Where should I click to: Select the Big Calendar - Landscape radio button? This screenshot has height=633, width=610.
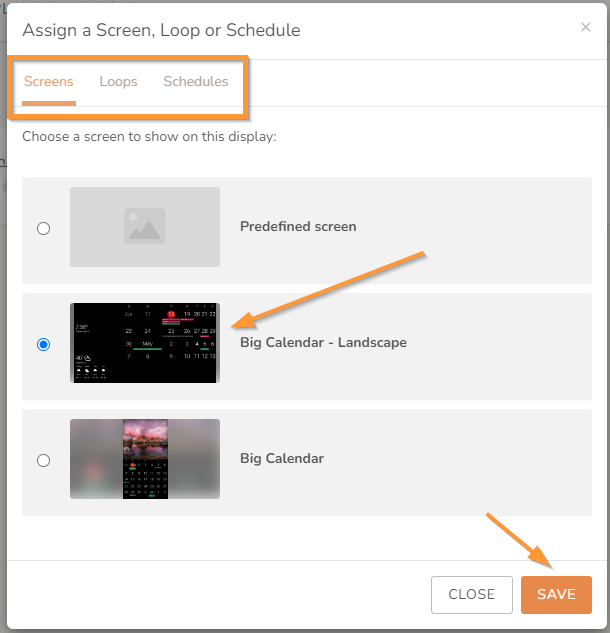coord(43,344)
